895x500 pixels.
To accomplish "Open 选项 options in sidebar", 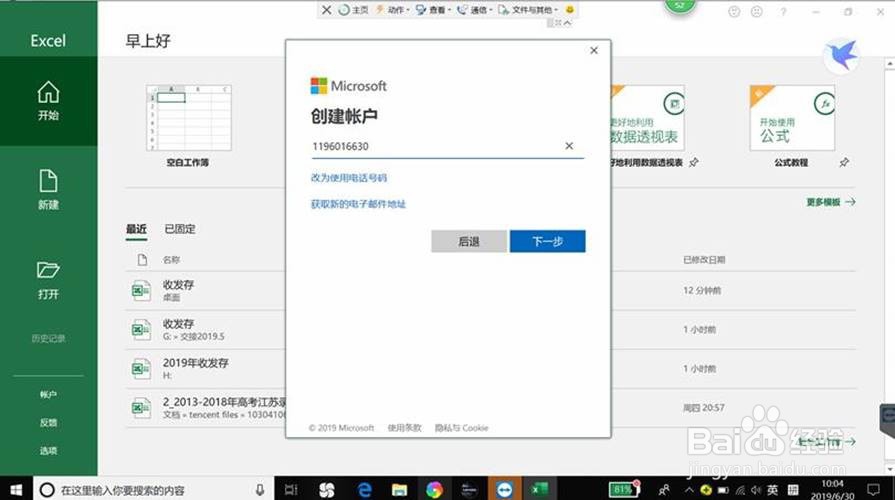I will [49, 450].
